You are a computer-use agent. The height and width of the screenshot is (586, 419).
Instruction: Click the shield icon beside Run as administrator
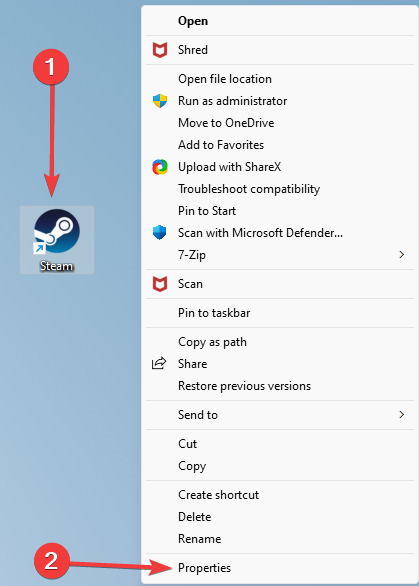click(160, 101)
